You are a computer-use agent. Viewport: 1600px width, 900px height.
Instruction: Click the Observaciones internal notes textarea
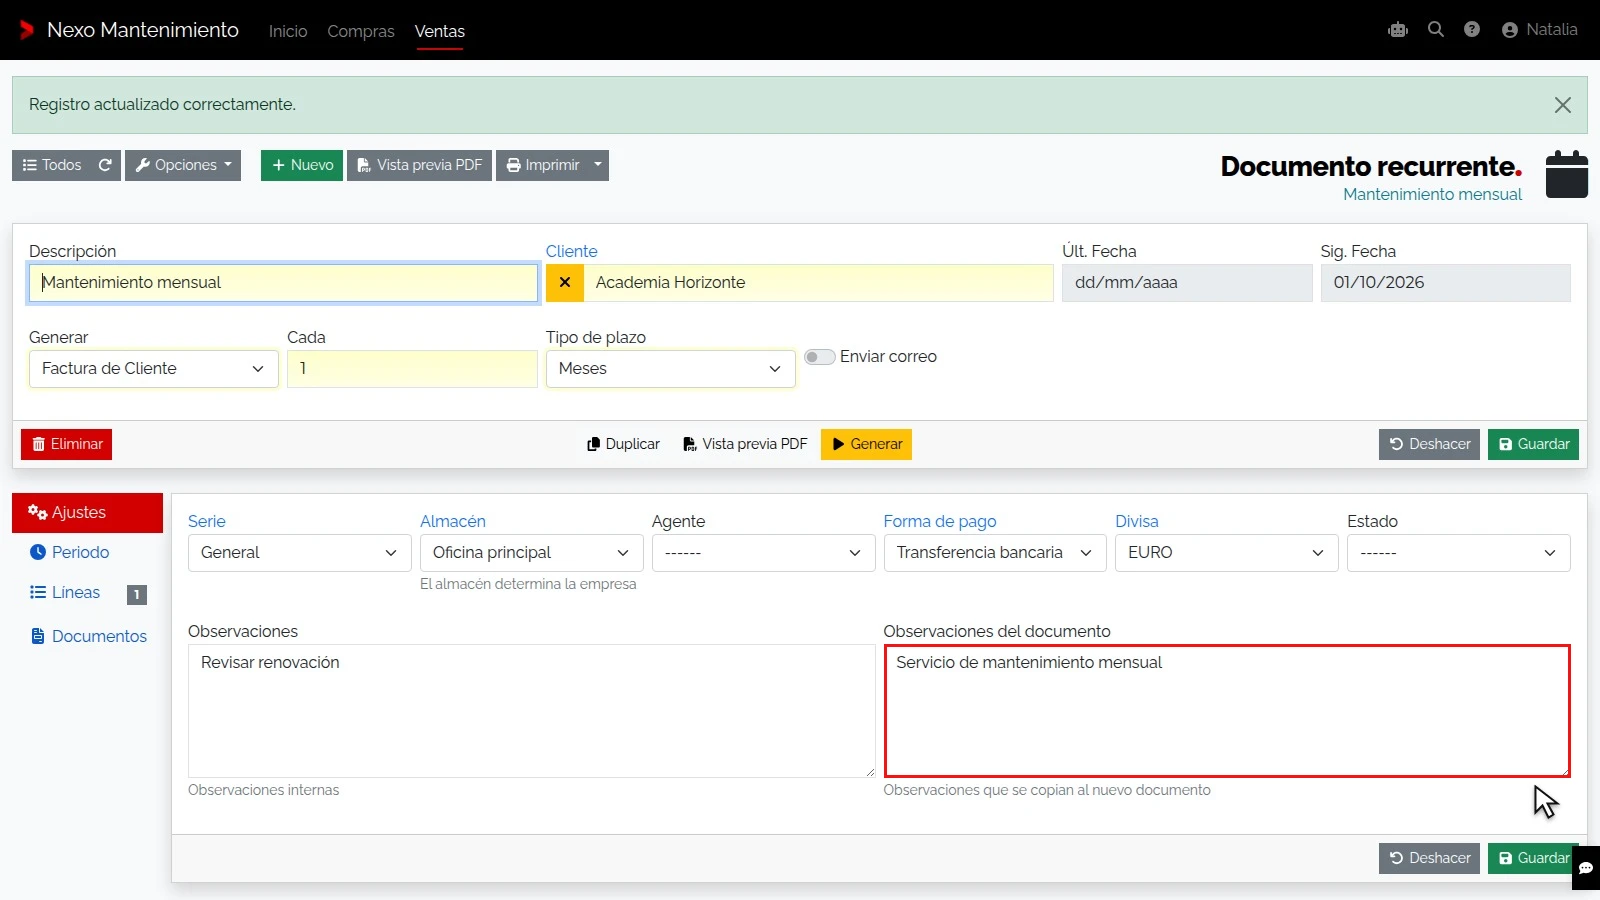tap(532, 711)
